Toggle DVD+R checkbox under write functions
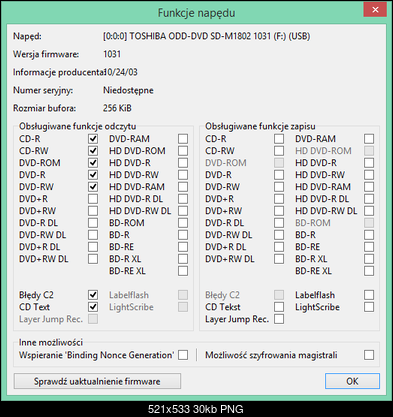Viewport: 393px width, 417px height. pos(279,199)
